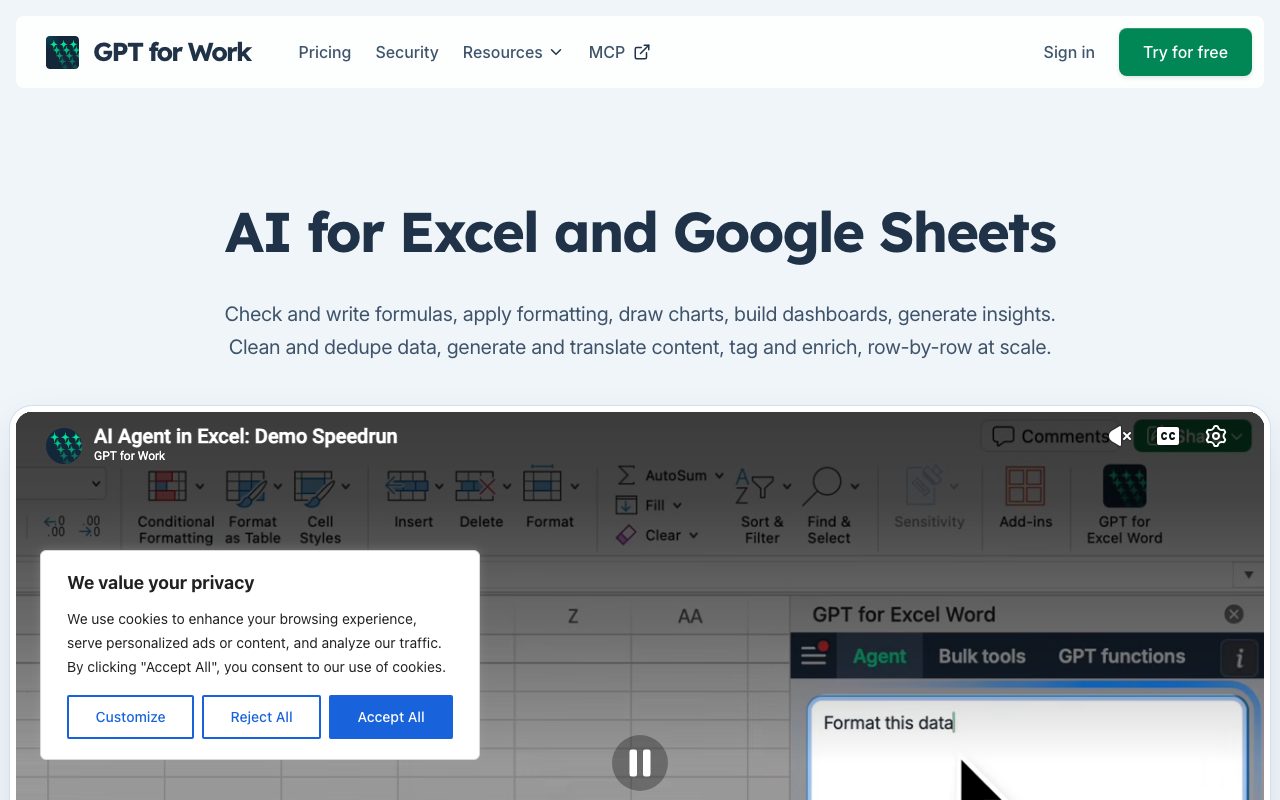1280x800 pixels.
Task: Click the Sign in link
Action: 1069,52
